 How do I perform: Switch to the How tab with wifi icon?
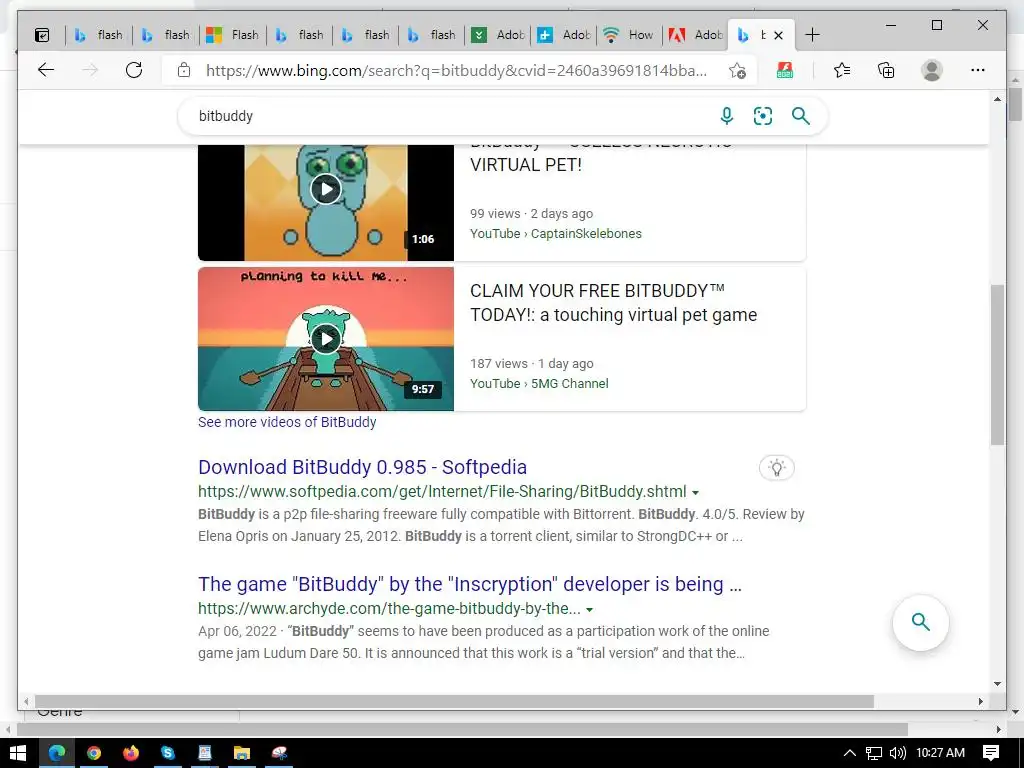[628, 35]
